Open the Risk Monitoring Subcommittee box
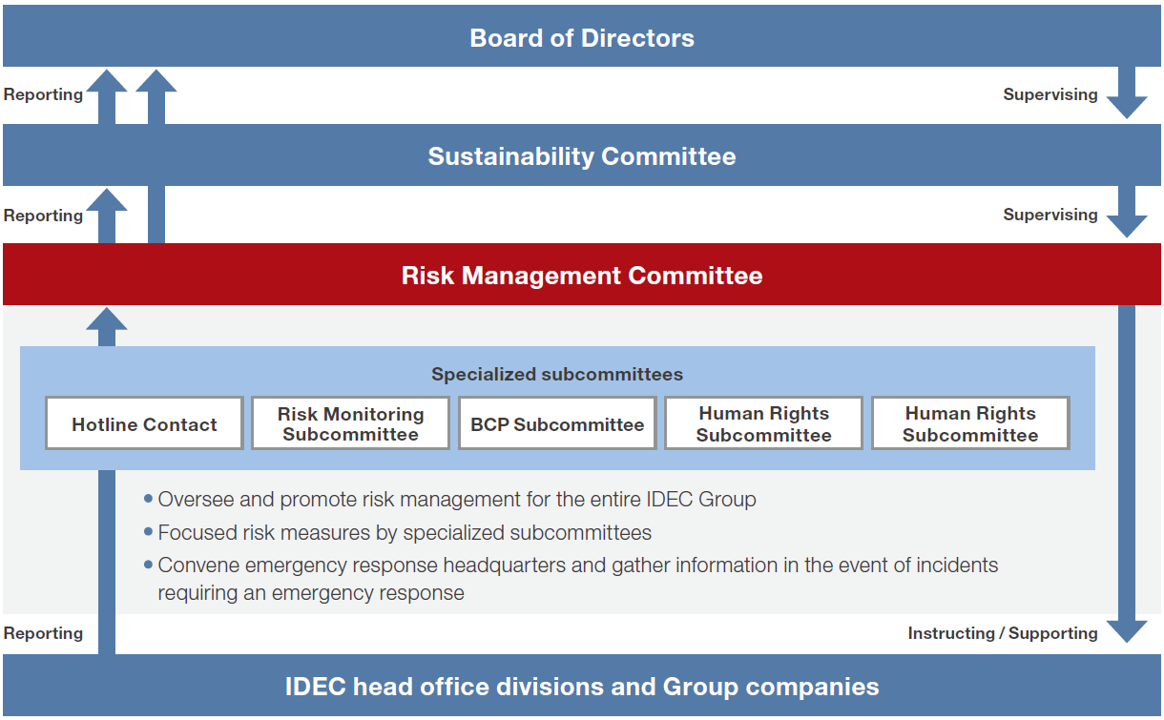 click(x=350, y=424)
